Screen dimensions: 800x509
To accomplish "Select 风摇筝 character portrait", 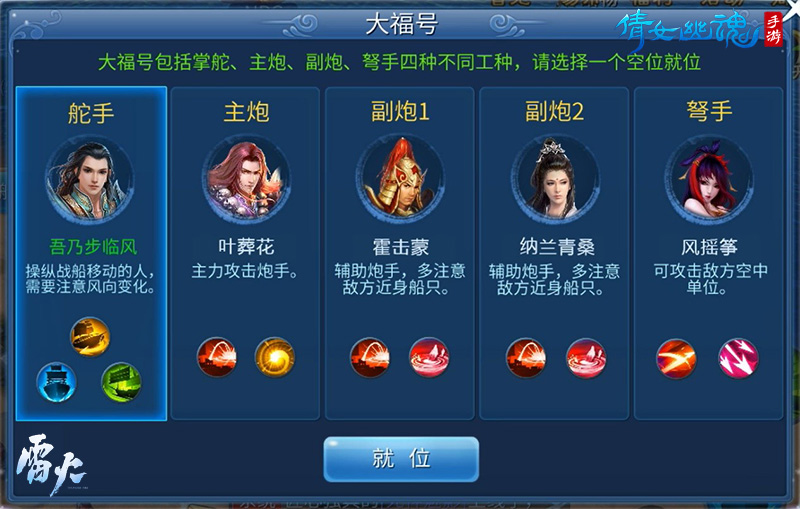I will pos(709,180).
